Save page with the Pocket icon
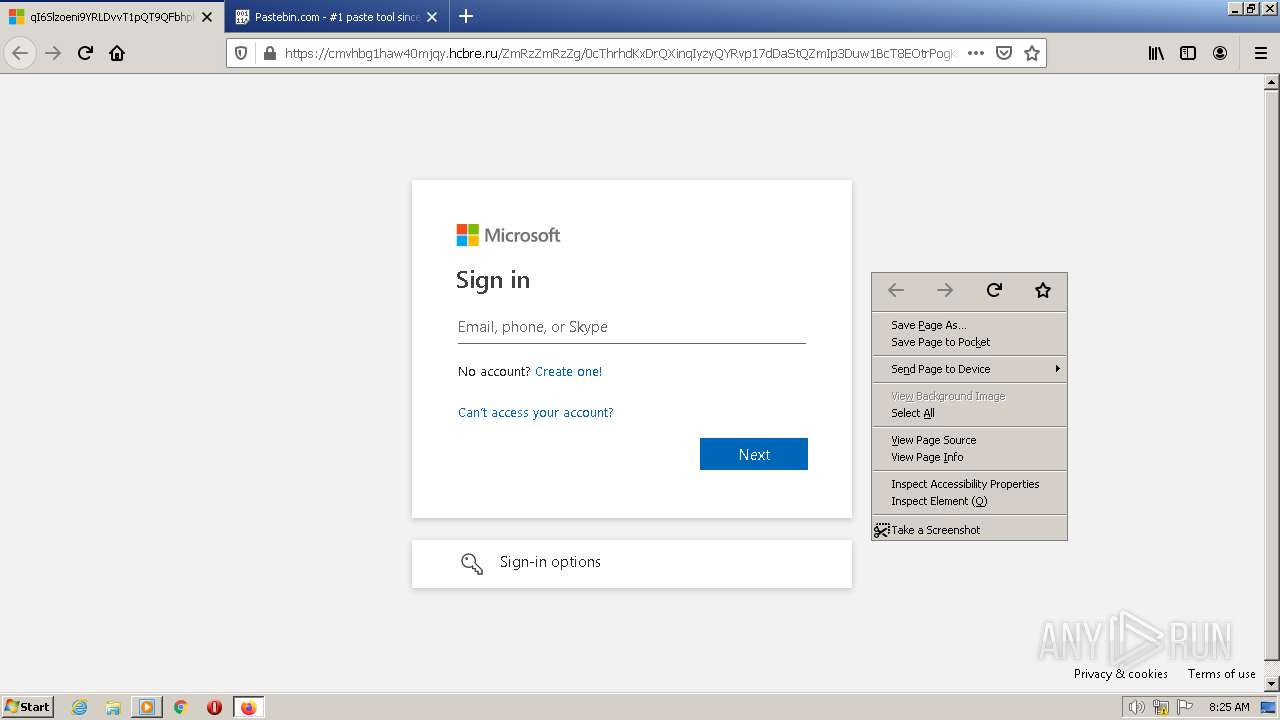The width and height of the screenshot is (1280, 720). point(1004,53)
